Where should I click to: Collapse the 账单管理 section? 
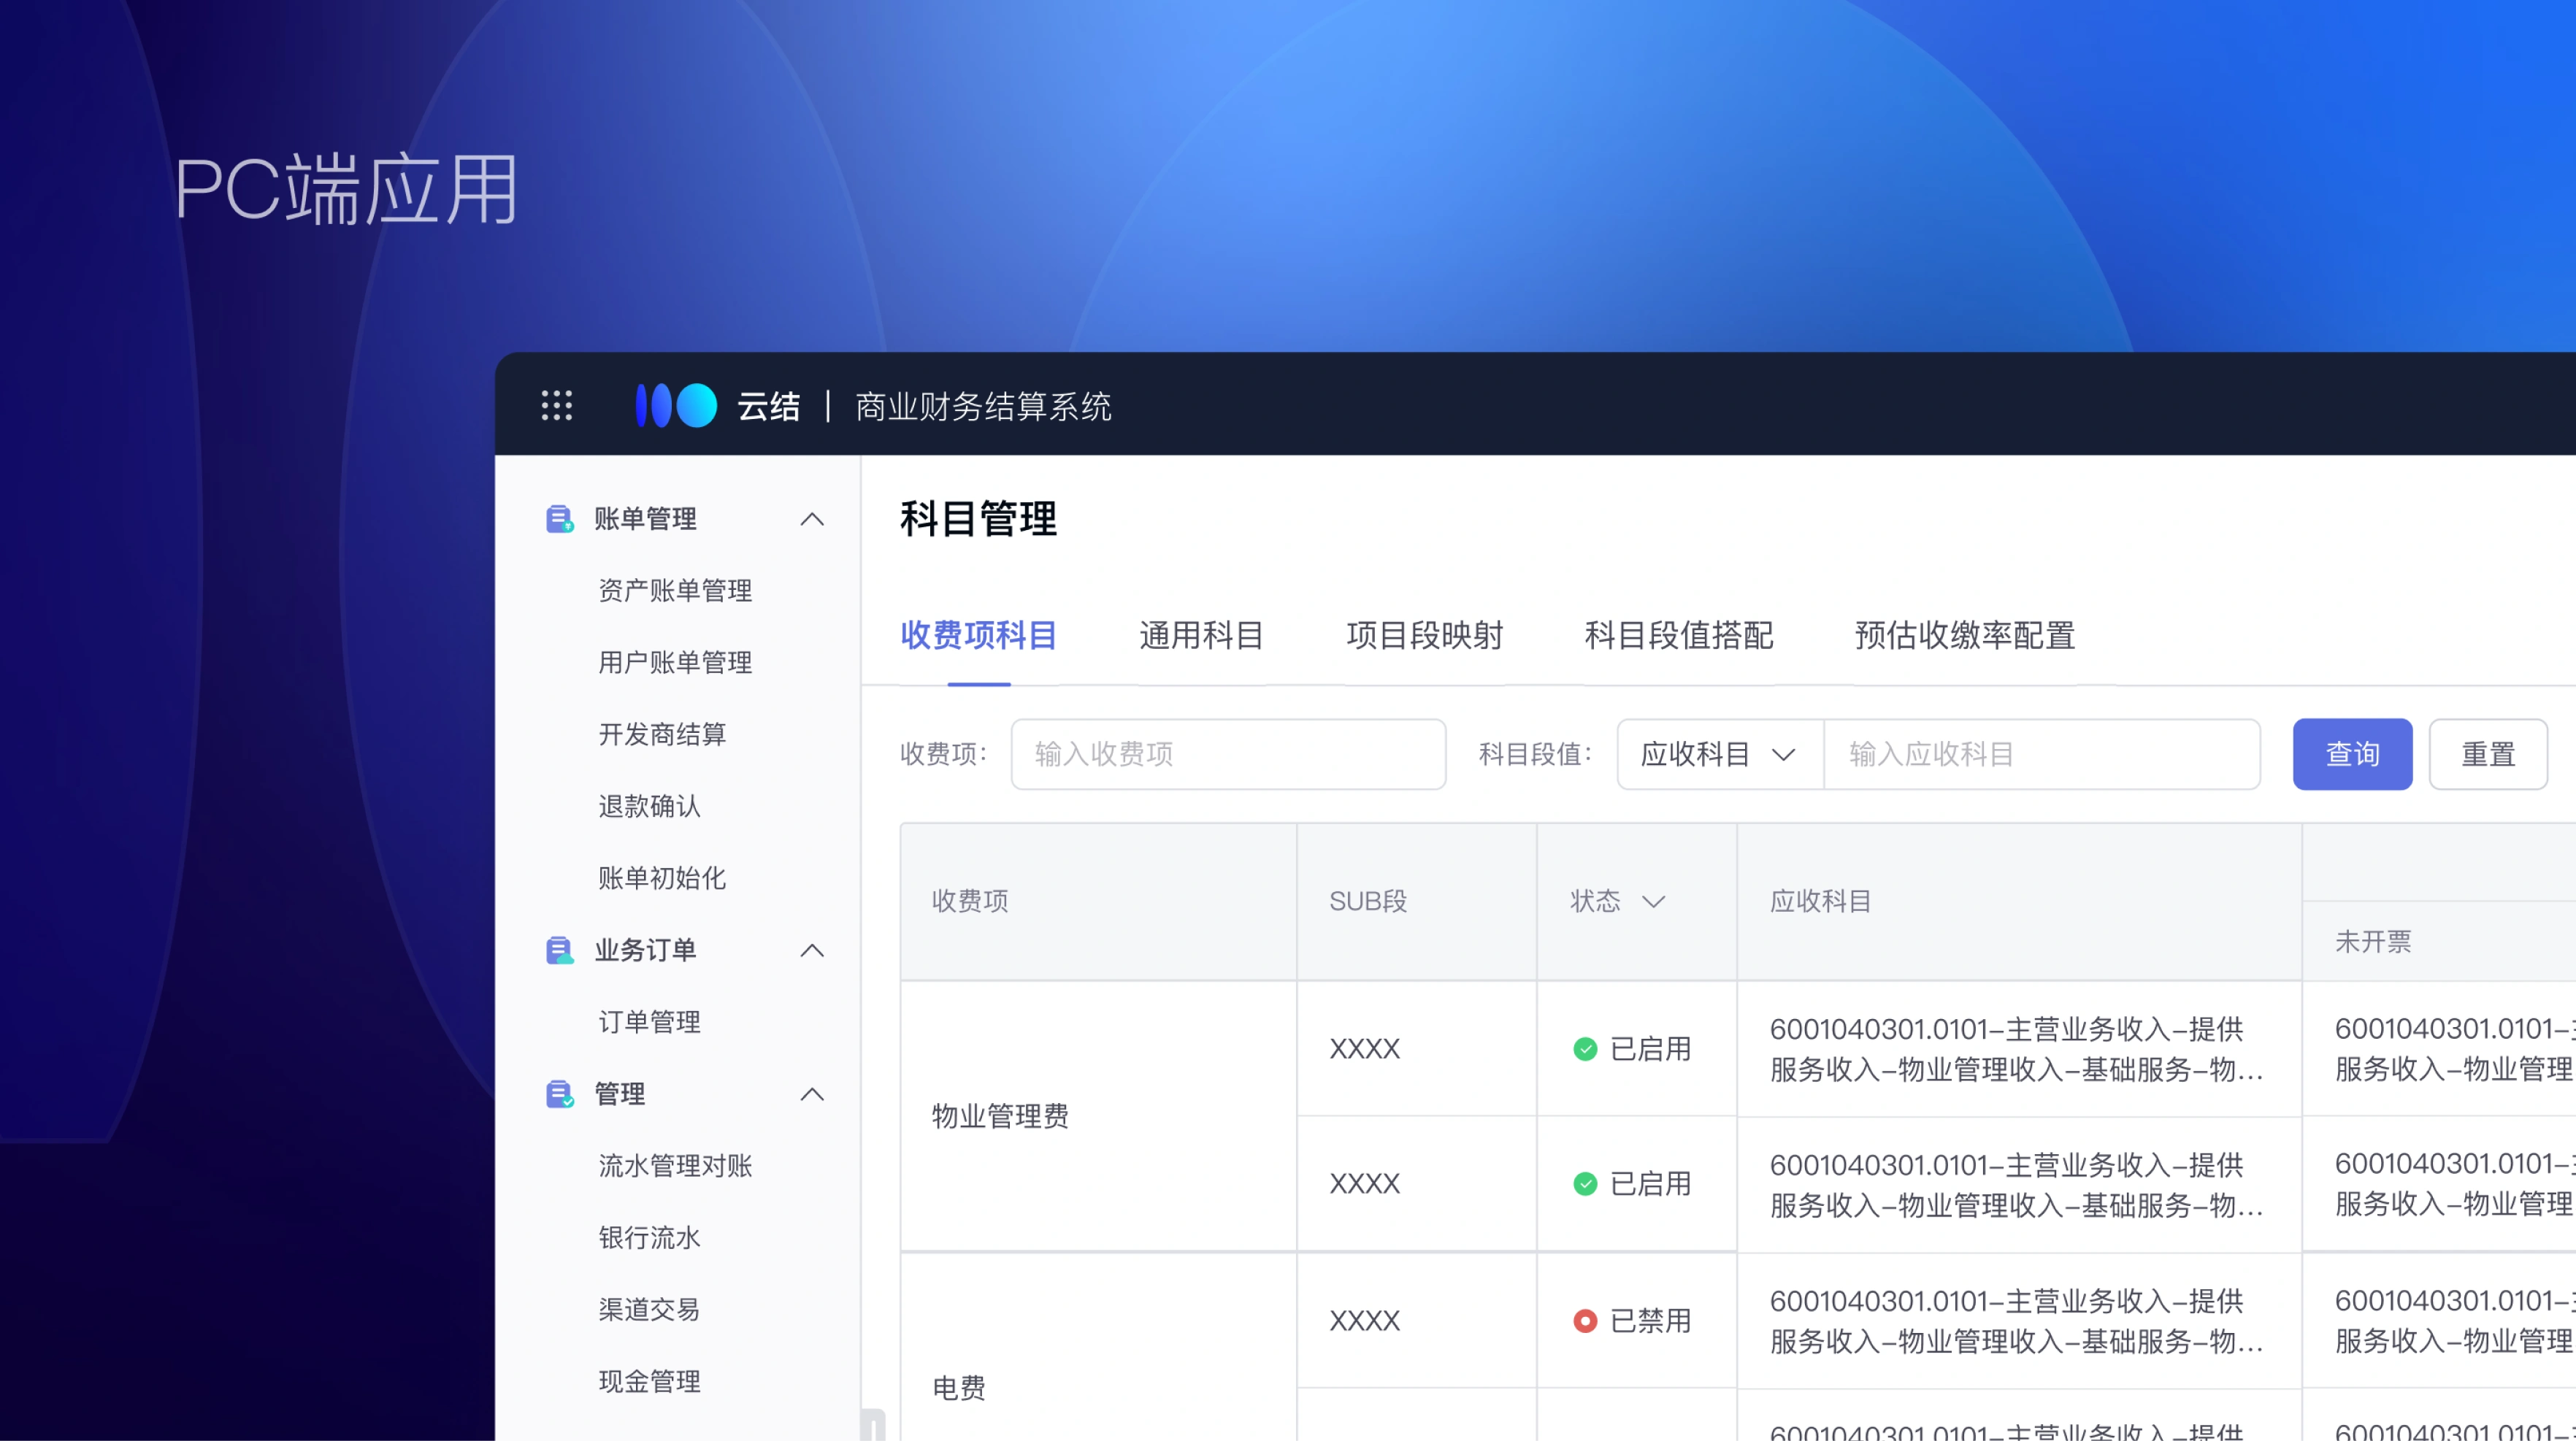812,519
